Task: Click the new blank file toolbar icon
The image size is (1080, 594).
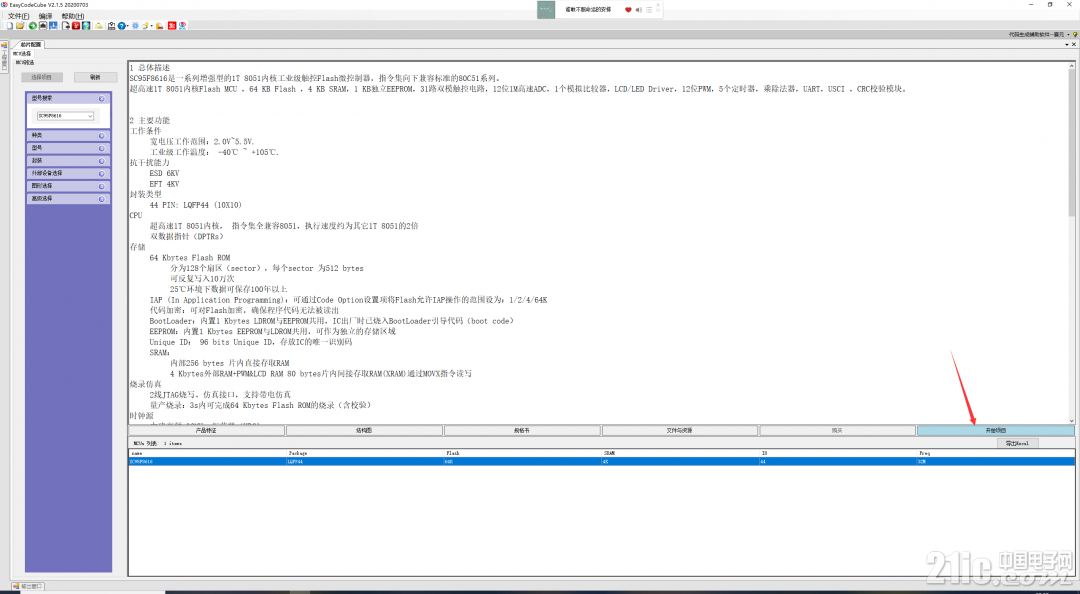Action: tap(10, 26)
